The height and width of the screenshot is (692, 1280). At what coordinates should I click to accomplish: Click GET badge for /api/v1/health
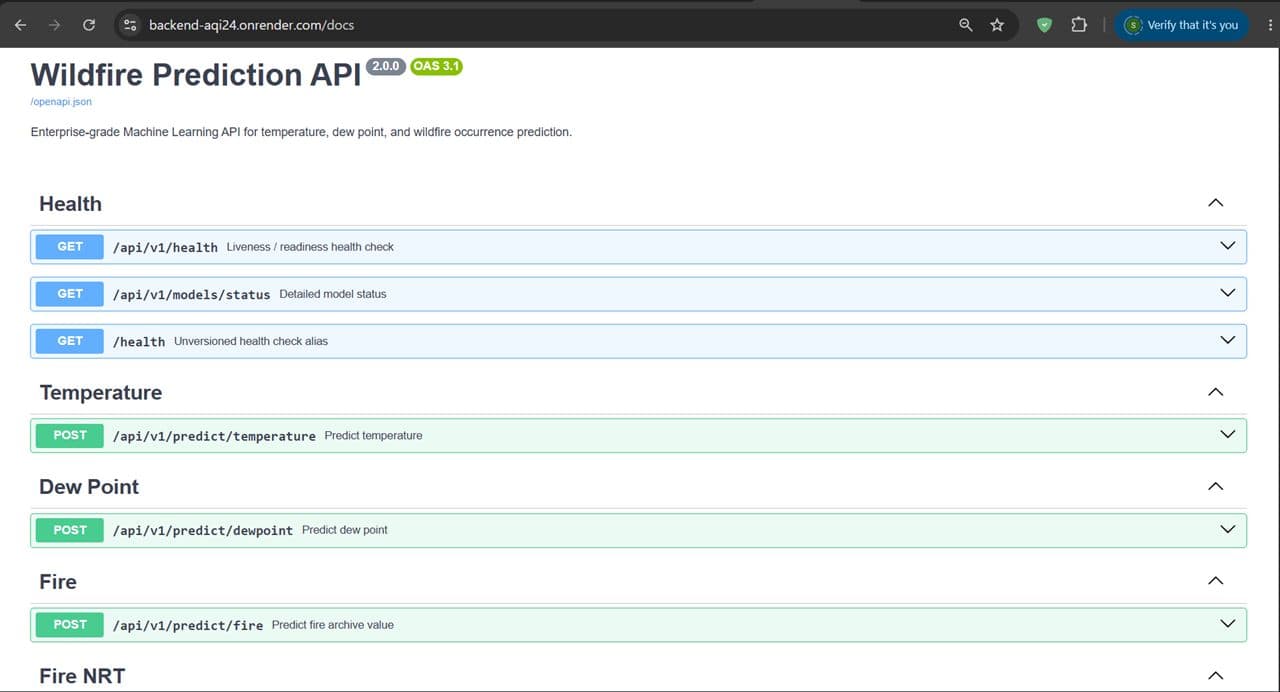coord(70,246)
